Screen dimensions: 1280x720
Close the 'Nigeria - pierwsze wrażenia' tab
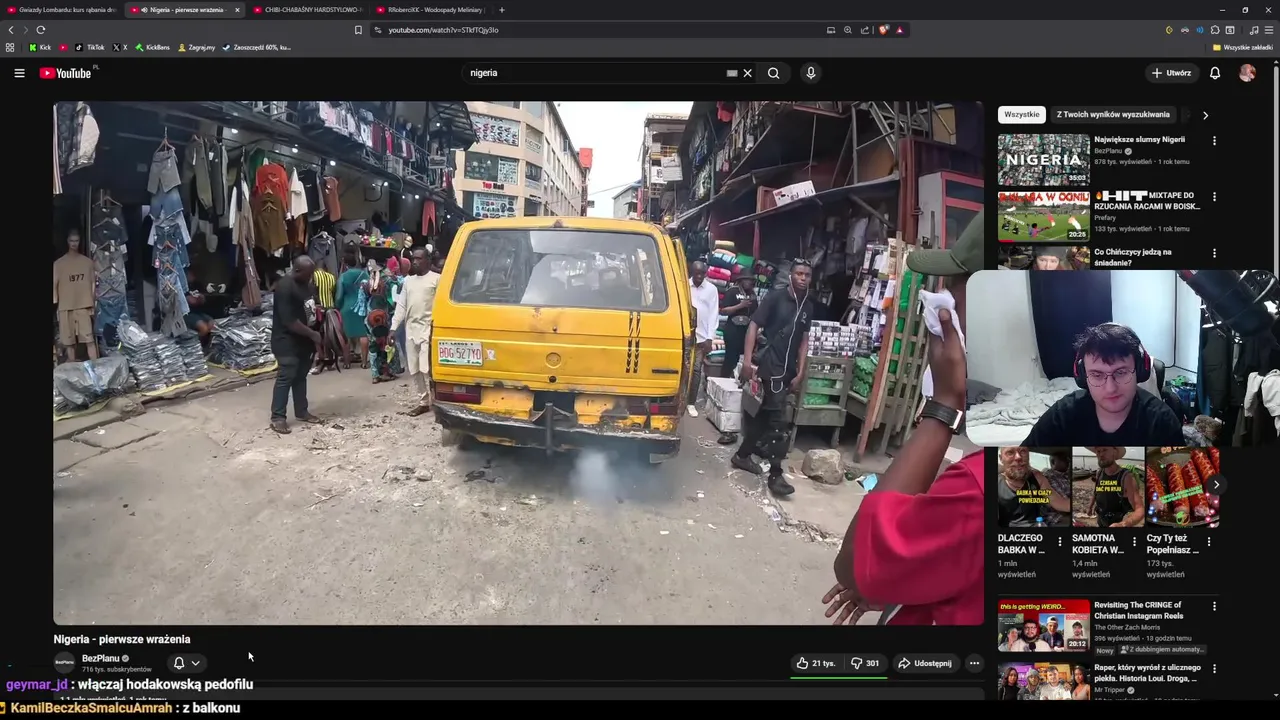pyautogui.click(x=237, y=10)
